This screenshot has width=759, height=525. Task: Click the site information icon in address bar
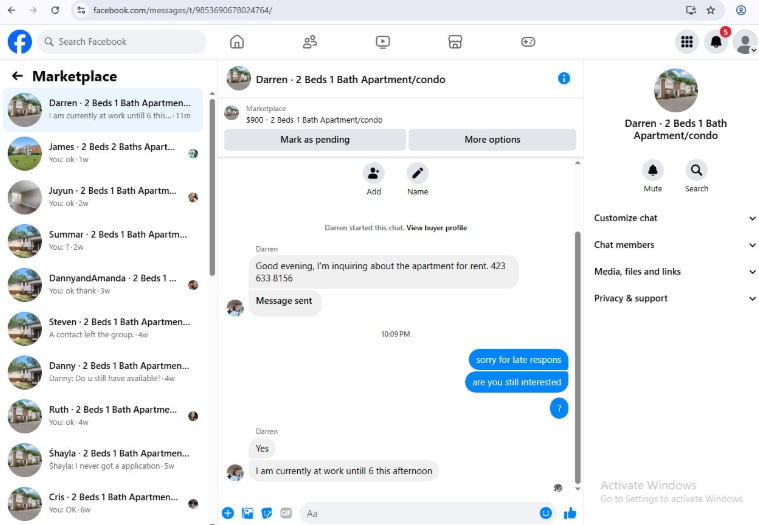pos(81,10)
